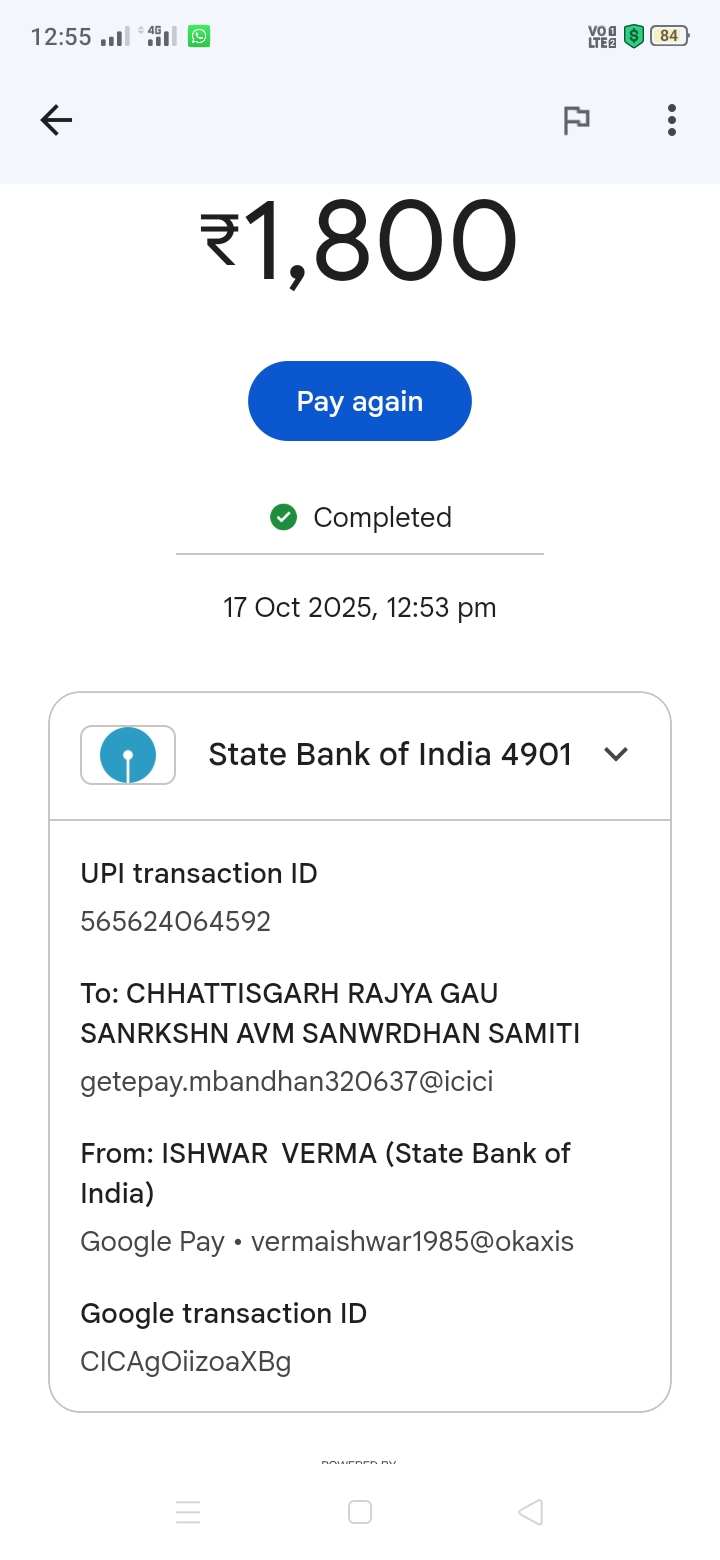This screenshot has height=1560, width=720.
Task: Tap the ₹1,800 amount text
Action: [360, 243]
